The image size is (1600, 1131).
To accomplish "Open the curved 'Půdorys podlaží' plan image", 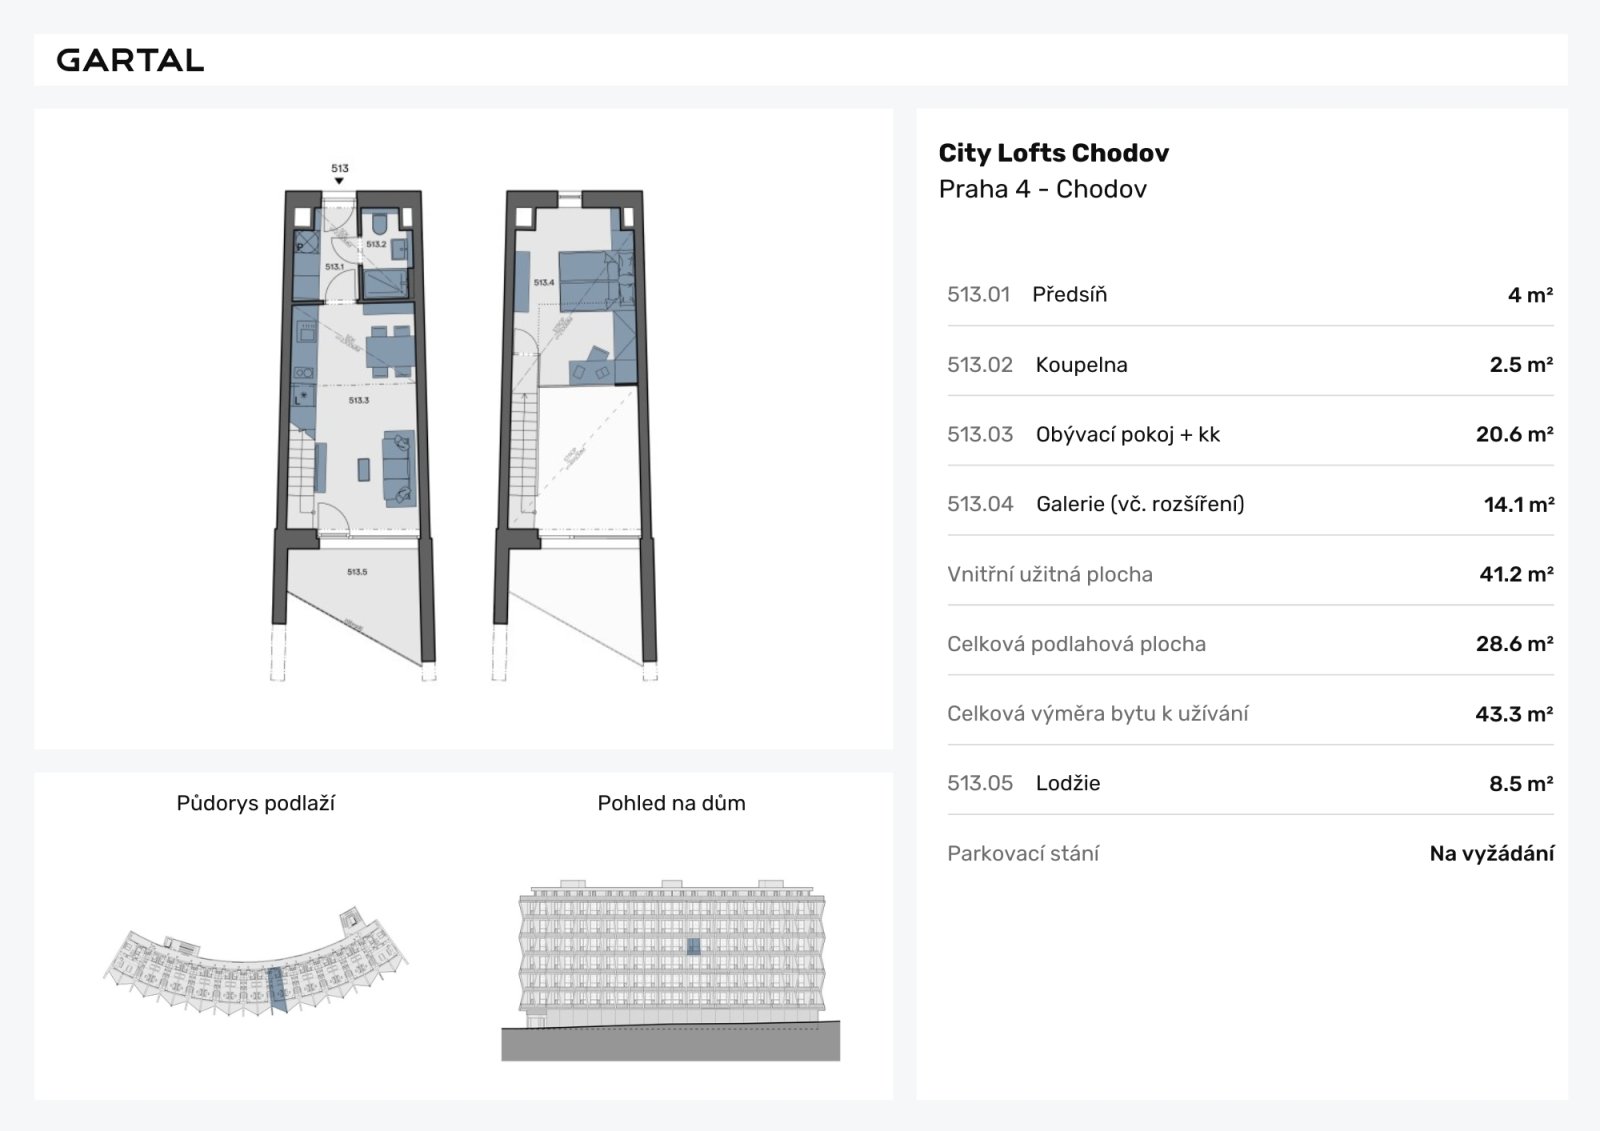I will click(x=256, y=960).
